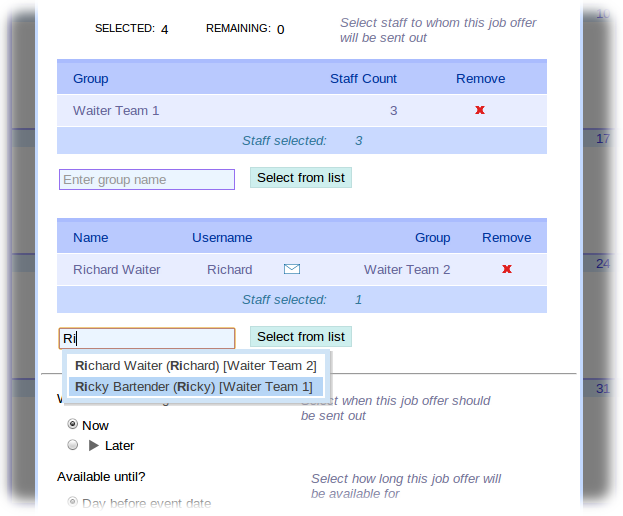Screen dimensions: 623x516
Task: Click the Username column header
Action: (x=222, y=238)
